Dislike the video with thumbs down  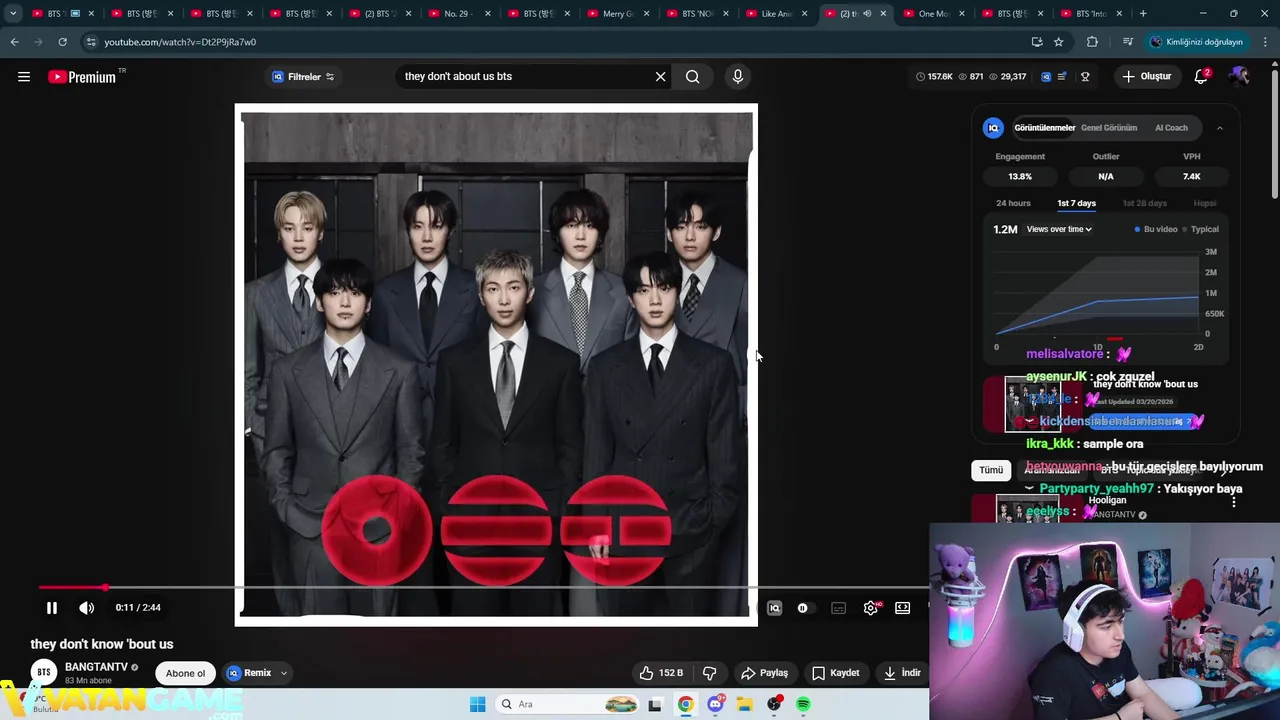point(709,673)
